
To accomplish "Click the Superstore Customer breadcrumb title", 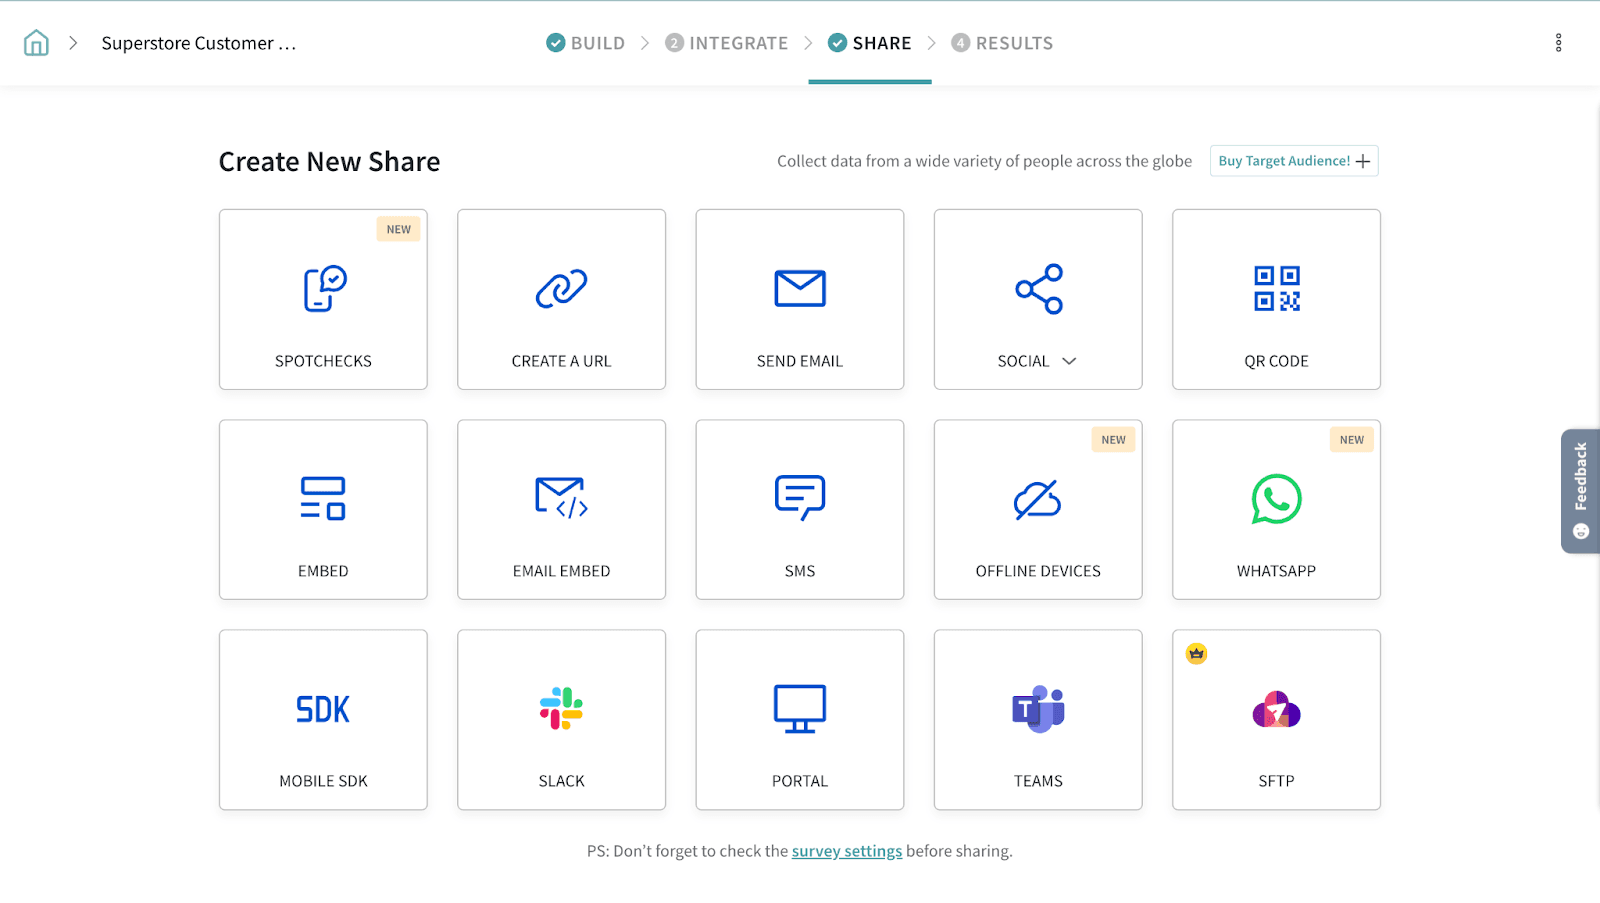I will click(198, 43).
